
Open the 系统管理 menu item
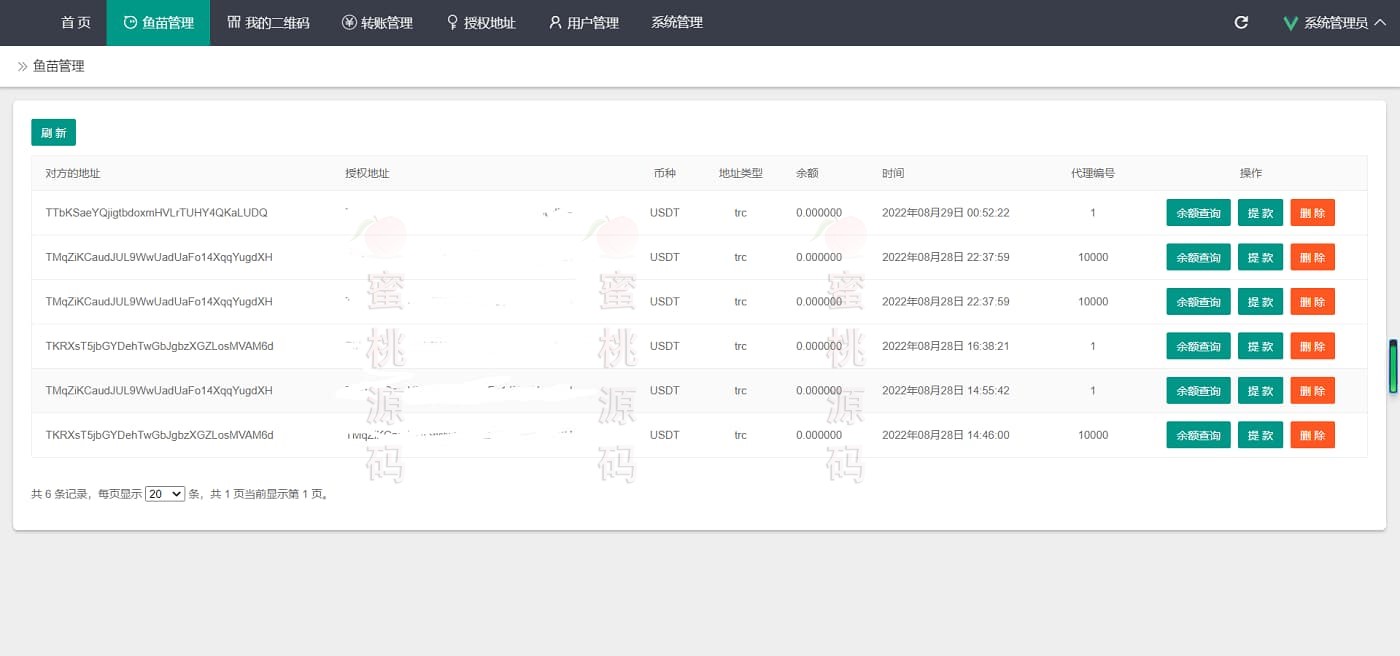677,22
